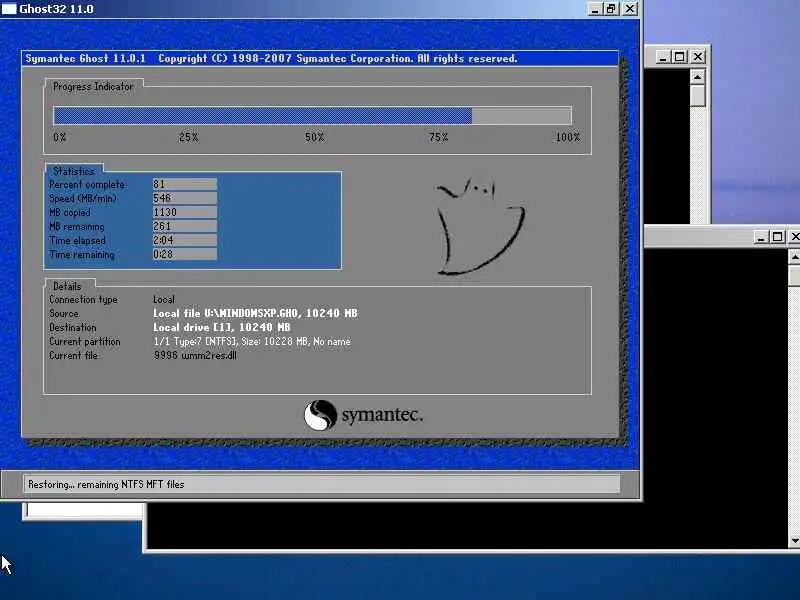Viewport: 800px width, 600px height.
Task: Click the white input field behind Ghost window
Action: pyautogui.click(x=84, y=510)
